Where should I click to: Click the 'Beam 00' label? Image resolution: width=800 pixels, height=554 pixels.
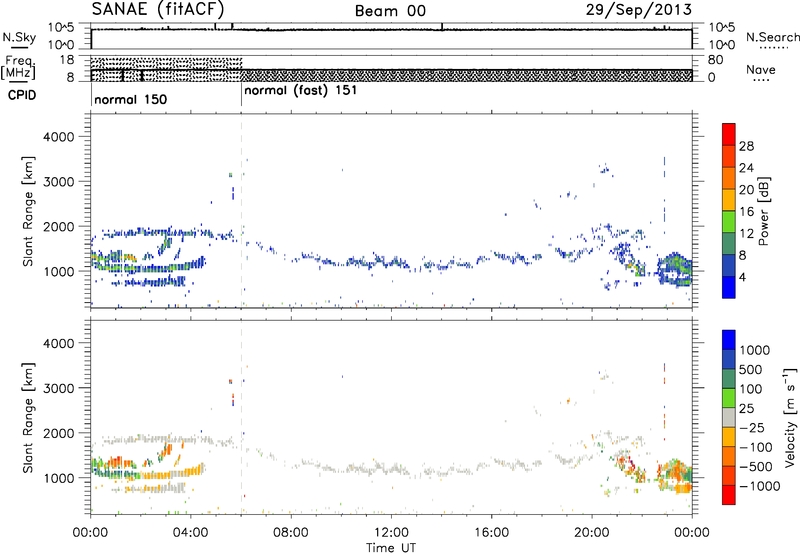coord(390,11)
